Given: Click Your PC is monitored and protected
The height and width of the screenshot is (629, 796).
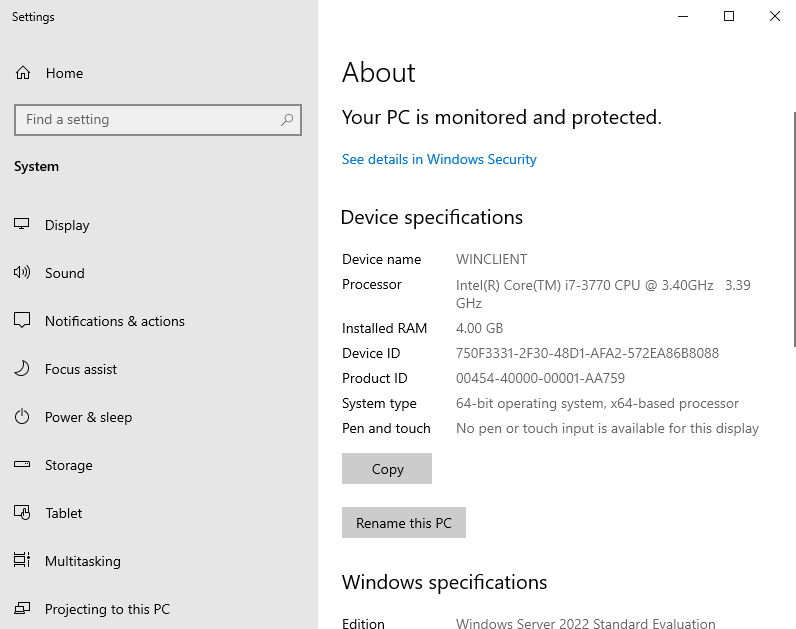Looking at the screenshot, I should click(x=502, y=118).
